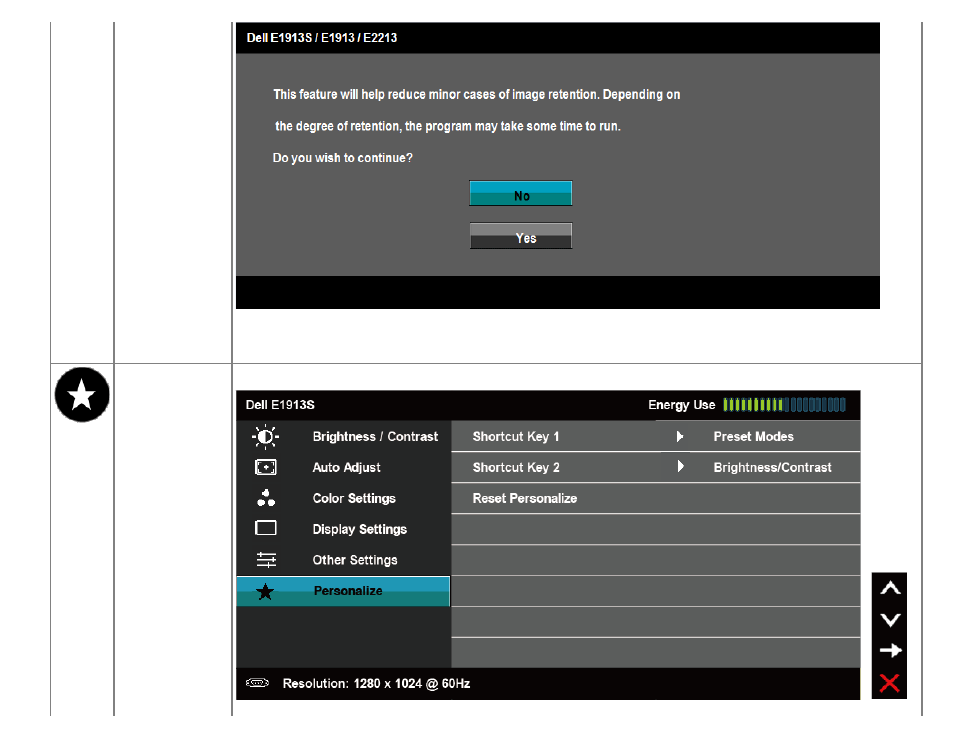Click the Dell E1913S / E1913 / E2213 dialog title

321,38
